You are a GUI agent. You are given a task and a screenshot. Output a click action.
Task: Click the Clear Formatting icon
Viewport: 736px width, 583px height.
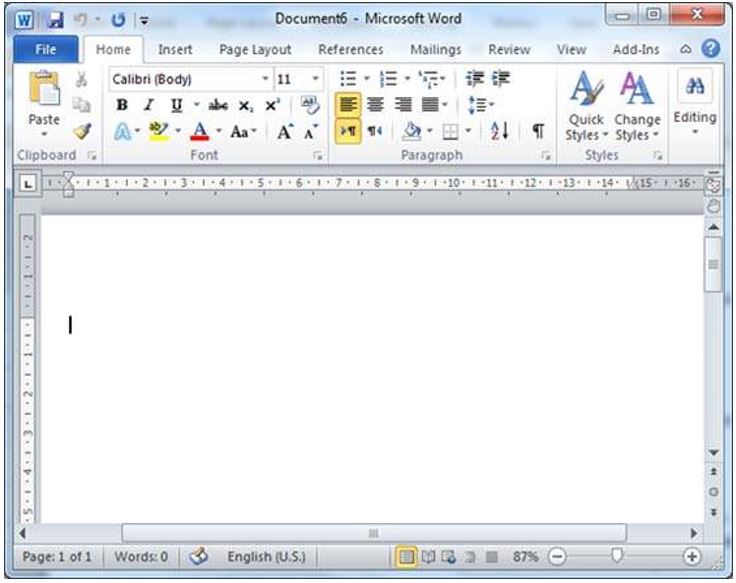point(310,105)
